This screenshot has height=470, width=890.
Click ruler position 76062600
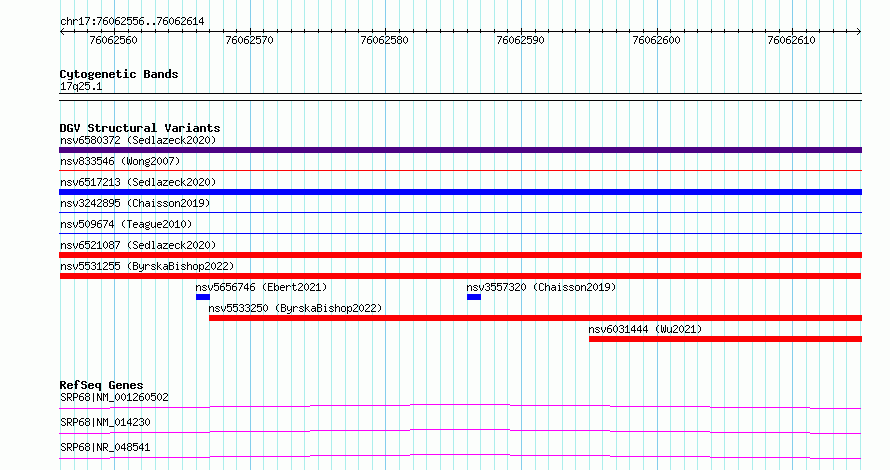[x=656, y=40]
